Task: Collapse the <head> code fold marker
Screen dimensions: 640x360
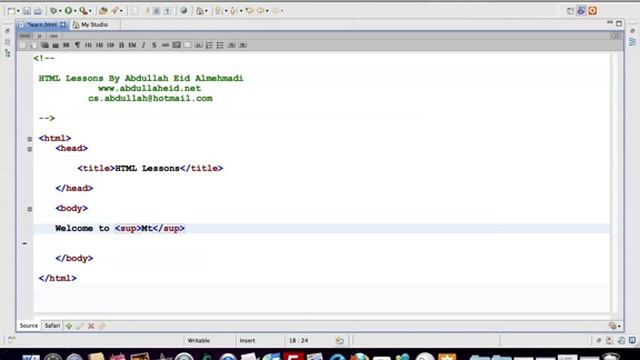Action: 30,149
